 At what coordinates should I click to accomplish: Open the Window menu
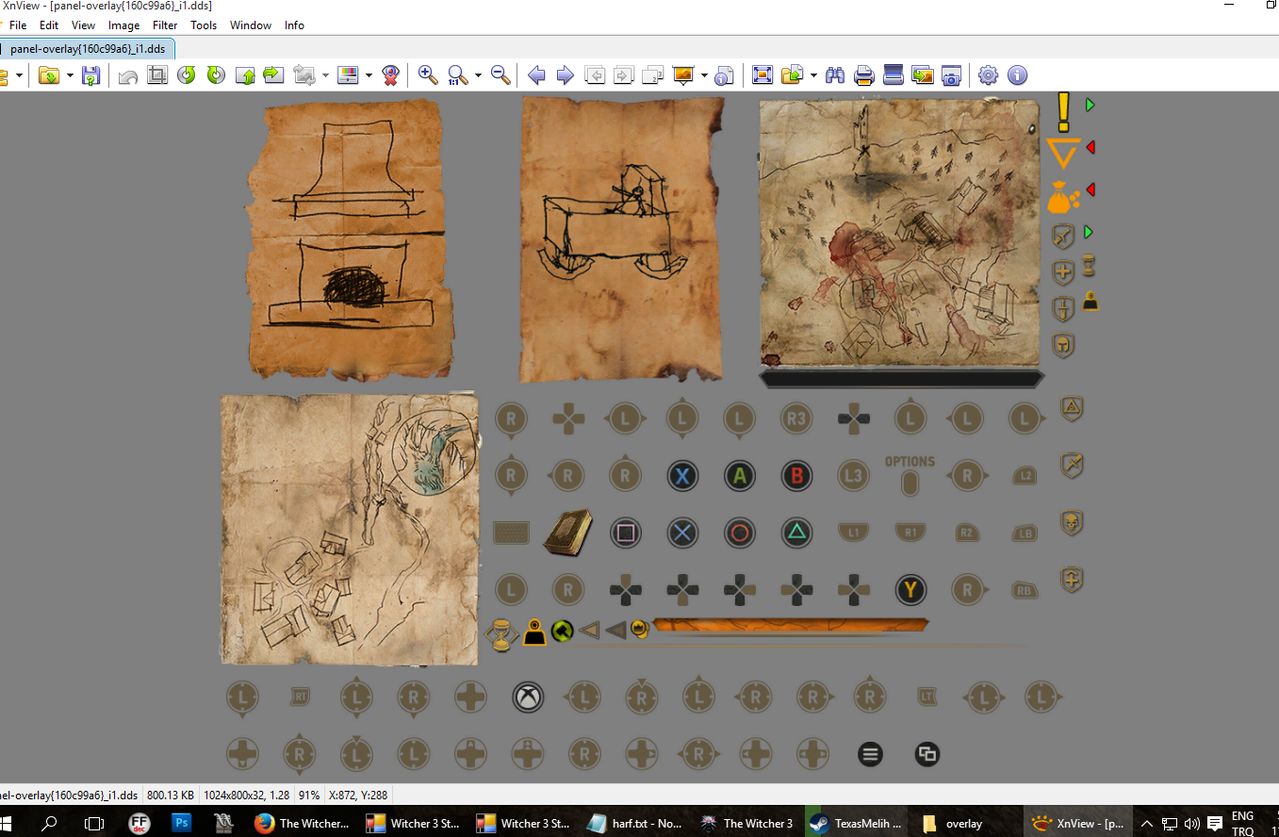(x=251, y=25)
